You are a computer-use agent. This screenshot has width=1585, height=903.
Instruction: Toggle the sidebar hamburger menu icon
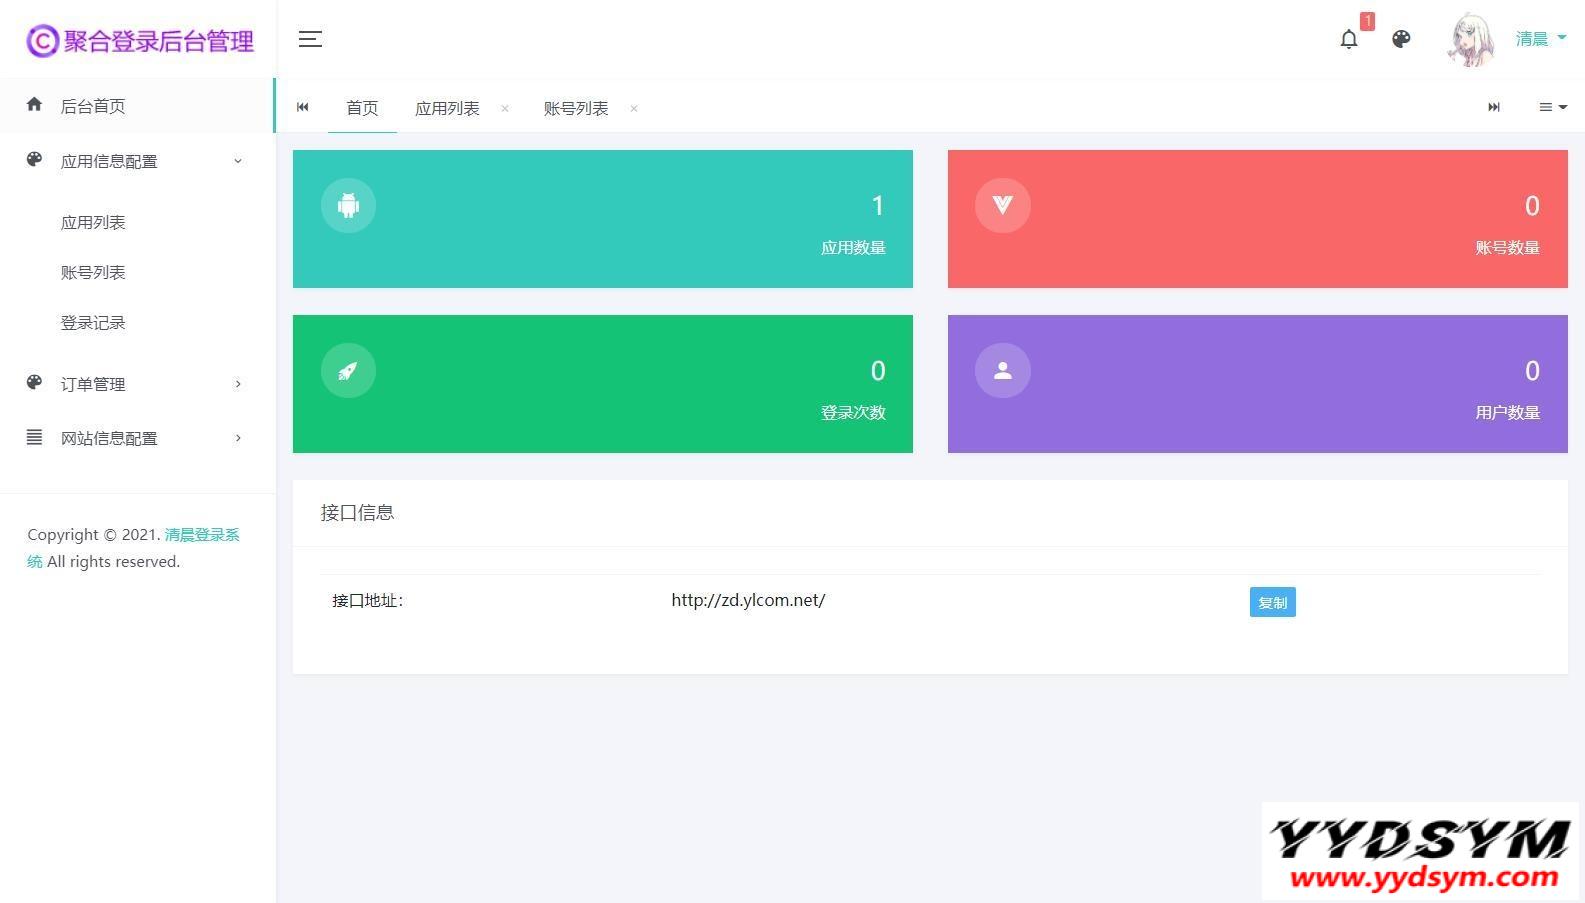[x=310, y=39]
